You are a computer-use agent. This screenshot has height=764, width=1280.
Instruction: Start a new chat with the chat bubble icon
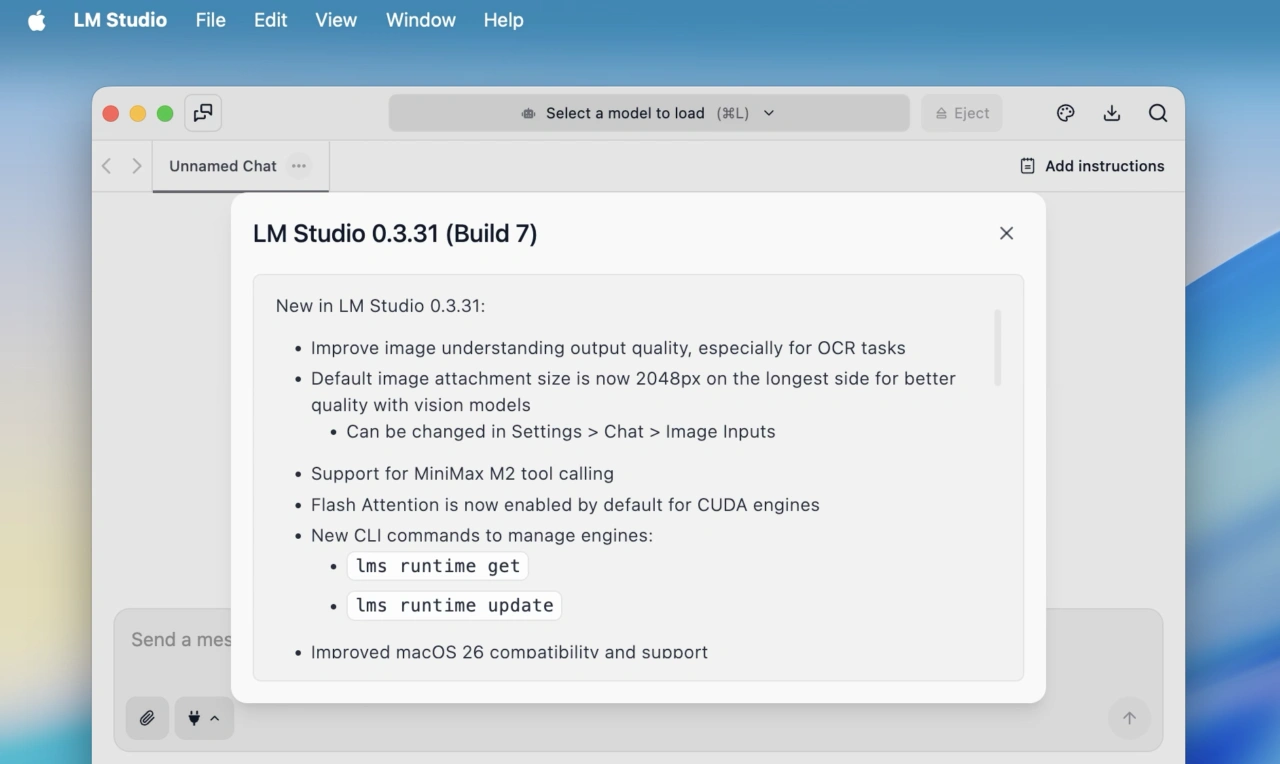(203, 113)
